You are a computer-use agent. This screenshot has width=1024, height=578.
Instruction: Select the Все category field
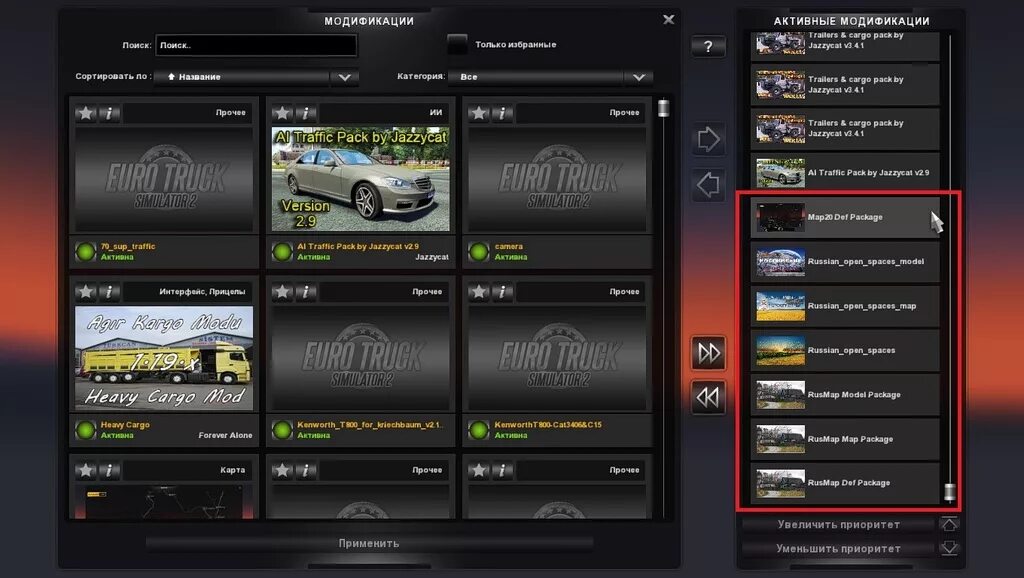pos(536,77)
